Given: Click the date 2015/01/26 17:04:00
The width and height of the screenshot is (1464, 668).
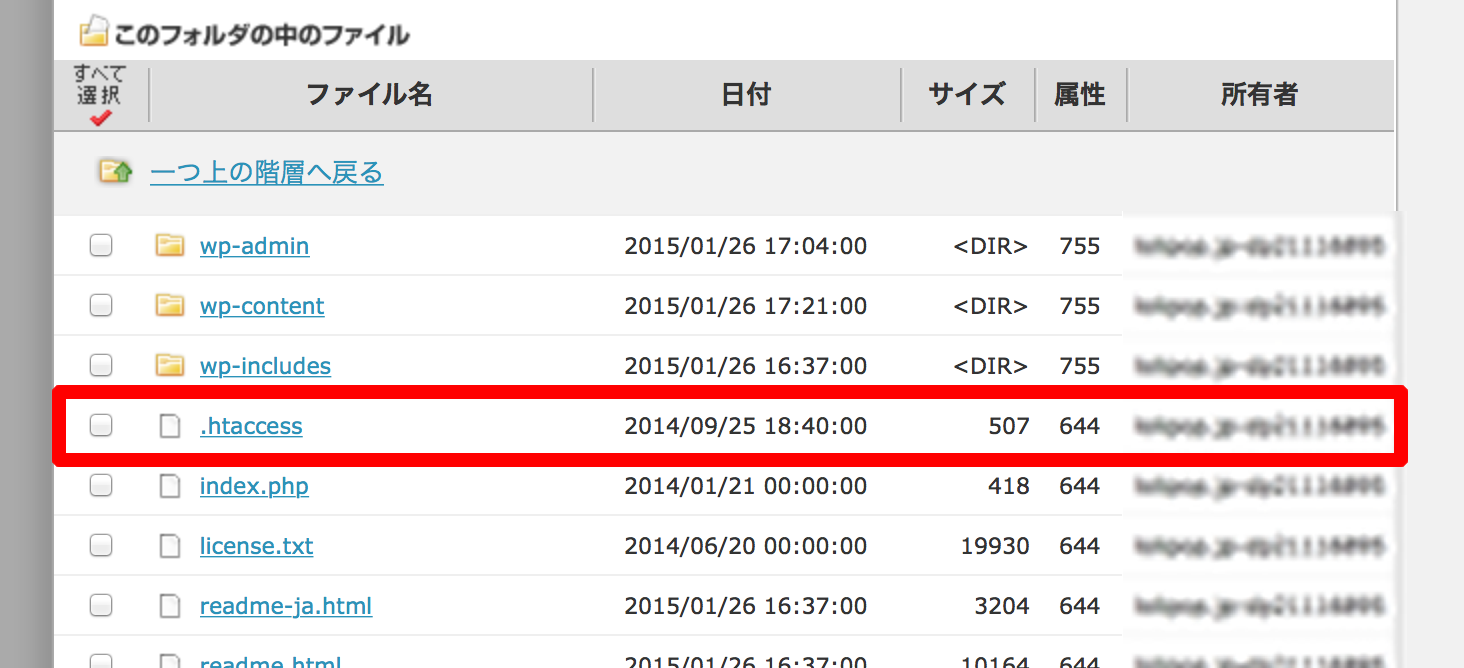Looking at the screenshot, I should (746, 246).
